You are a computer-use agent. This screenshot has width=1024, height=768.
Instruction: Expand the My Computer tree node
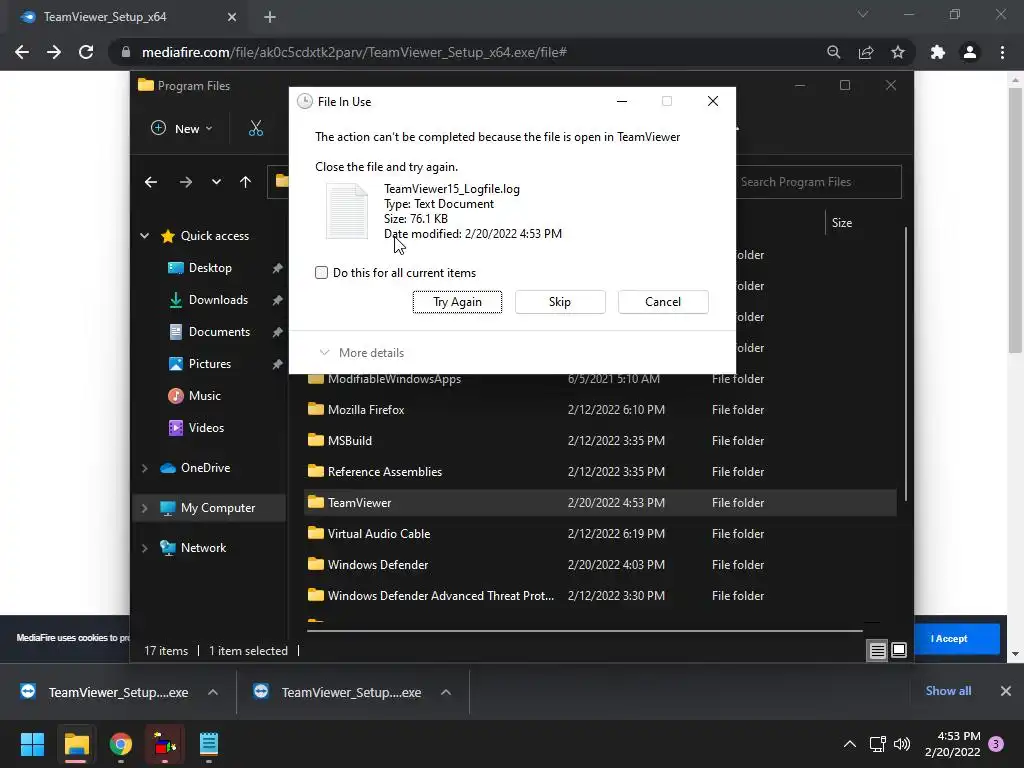tap(144, 507)
